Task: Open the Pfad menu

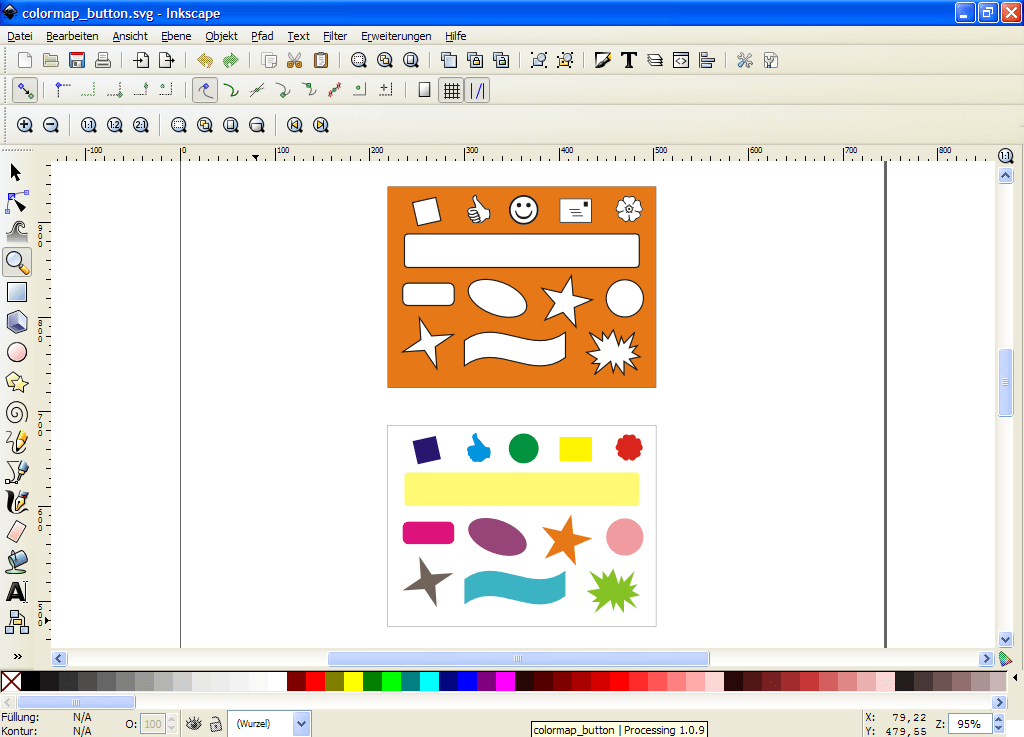Action: [x=262, y=36]
